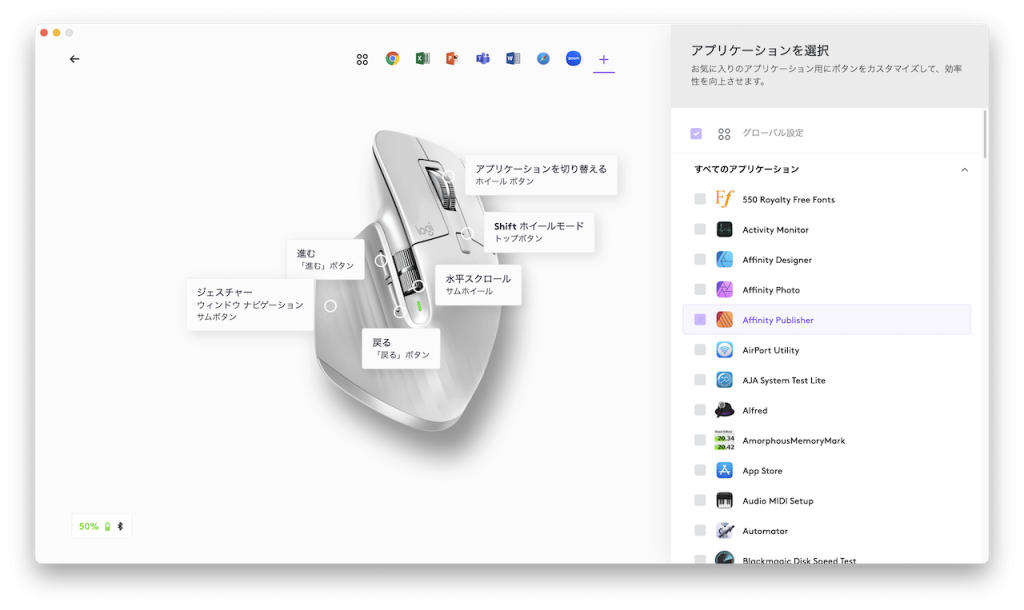Choose the Word app profile
Screen dimensions: 1024x610
513,59
